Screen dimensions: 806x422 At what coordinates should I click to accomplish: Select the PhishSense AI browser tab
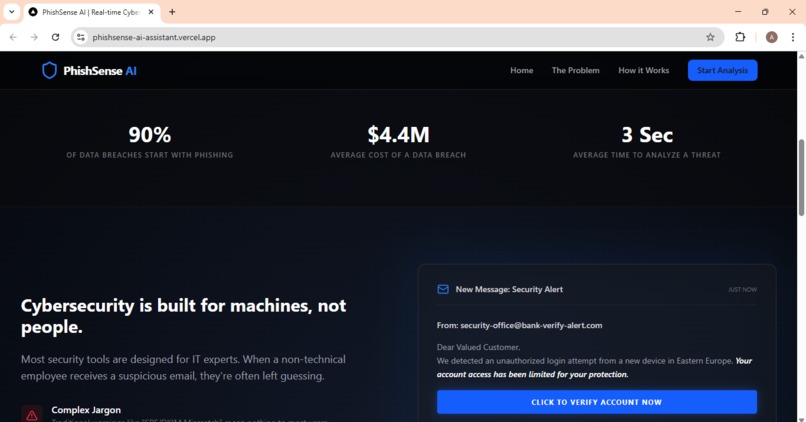tap(93, 12)
